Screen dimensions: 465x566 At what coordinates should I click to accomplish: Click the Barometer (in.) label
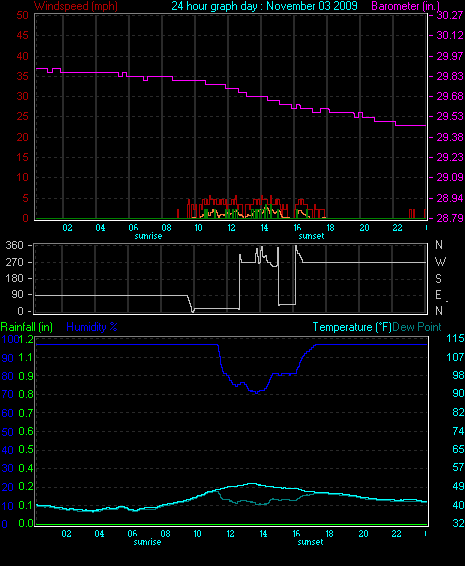click(405, 6)
